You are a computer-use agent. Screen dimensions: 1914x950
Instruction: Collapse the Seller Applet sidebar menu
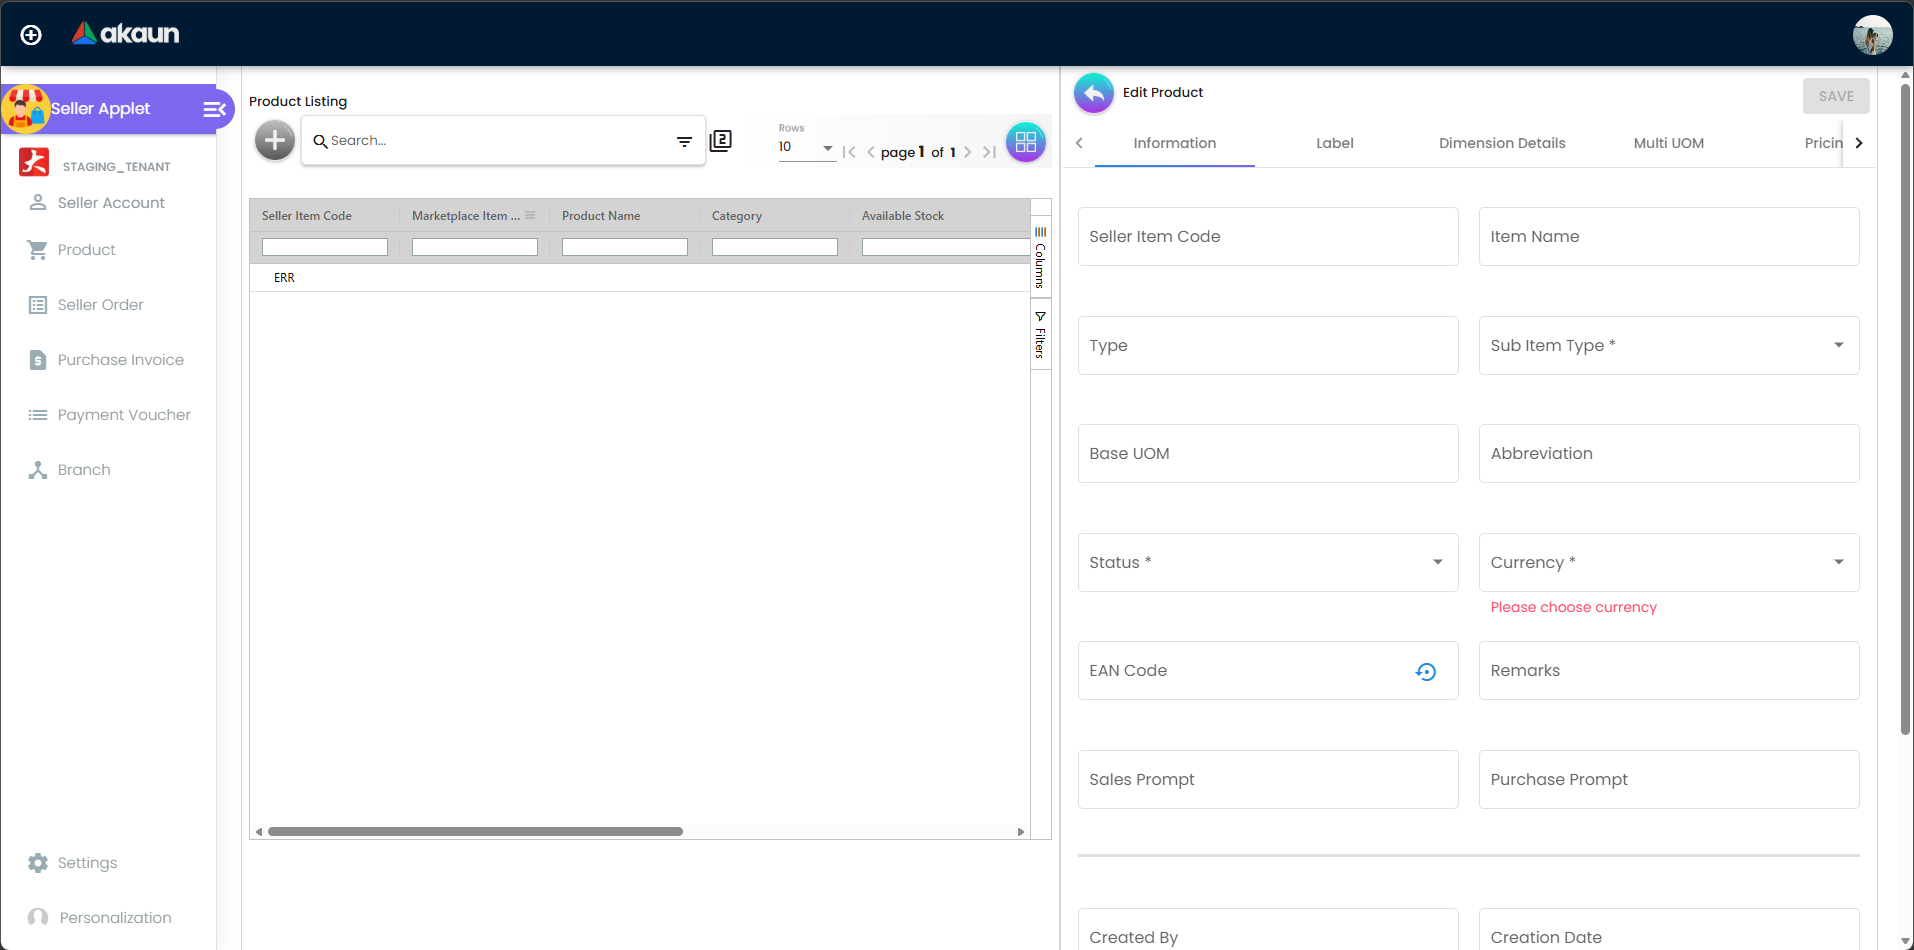tap(213, 109)
